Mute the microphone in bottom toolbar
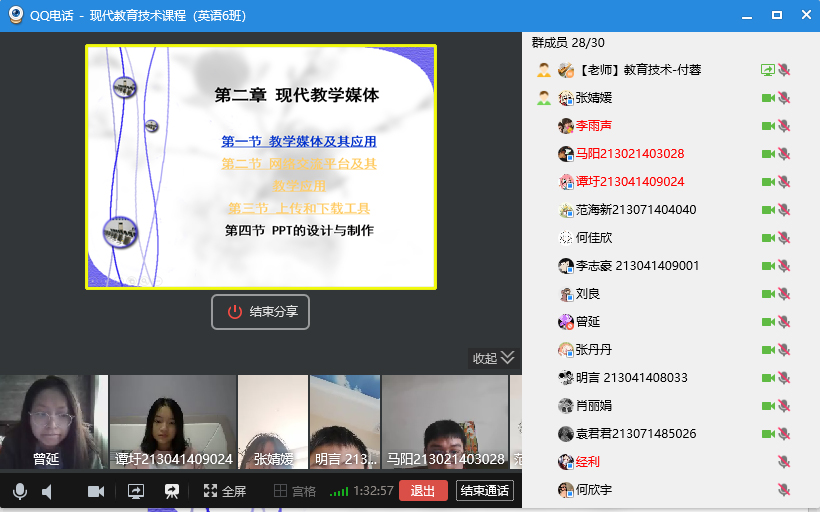820x512 pixels. coord(19,491)
